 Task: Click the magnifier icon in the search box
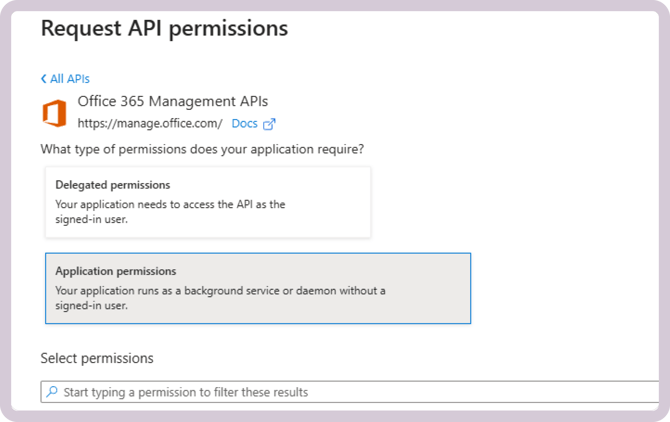(52, 391)
